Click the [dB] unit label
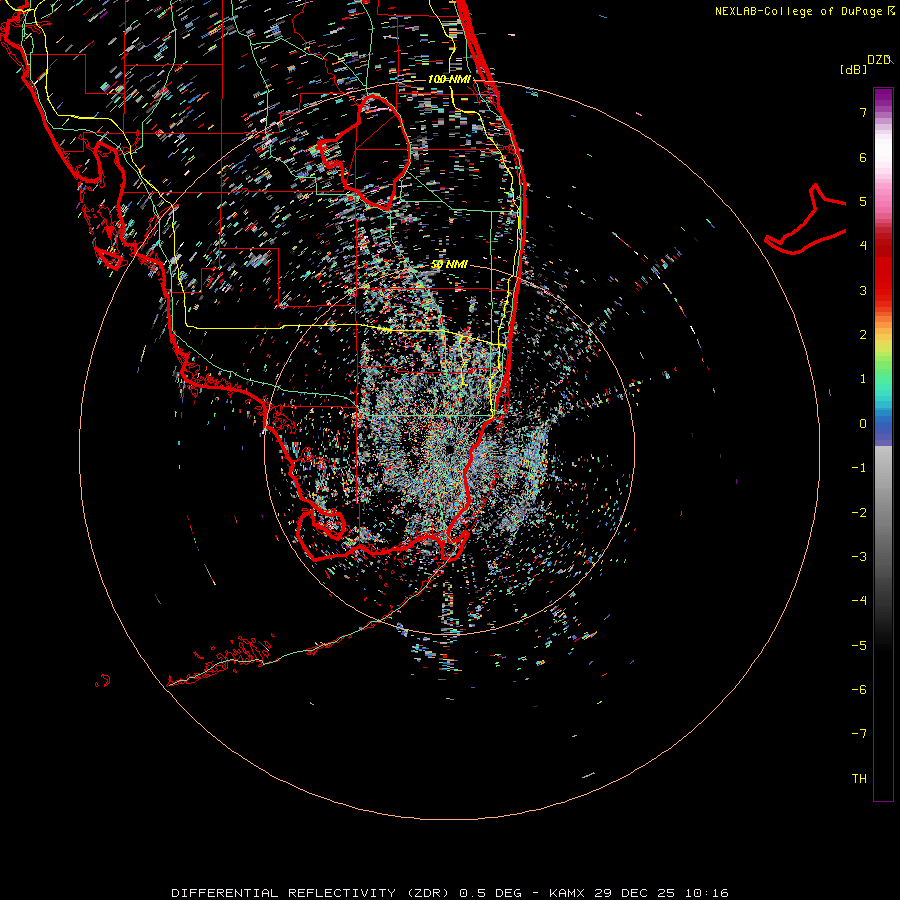The image size is (900, 900). point(854,69)
